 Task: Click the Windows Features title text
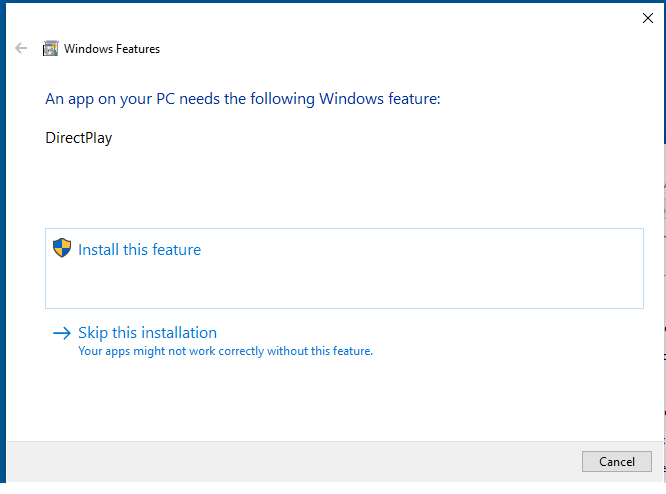(112, 49)
